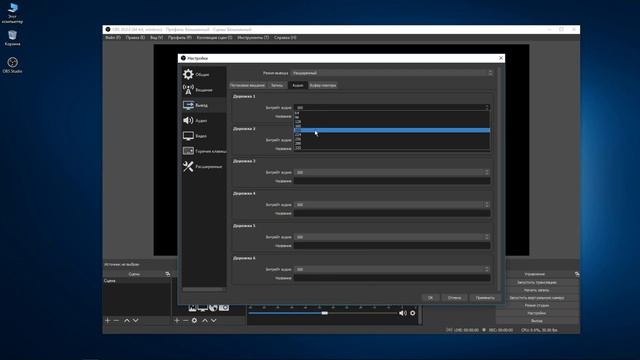640x360 pixels.
Task: Select Output section monitor-arrow icon
Action: (x=188, y=105)
